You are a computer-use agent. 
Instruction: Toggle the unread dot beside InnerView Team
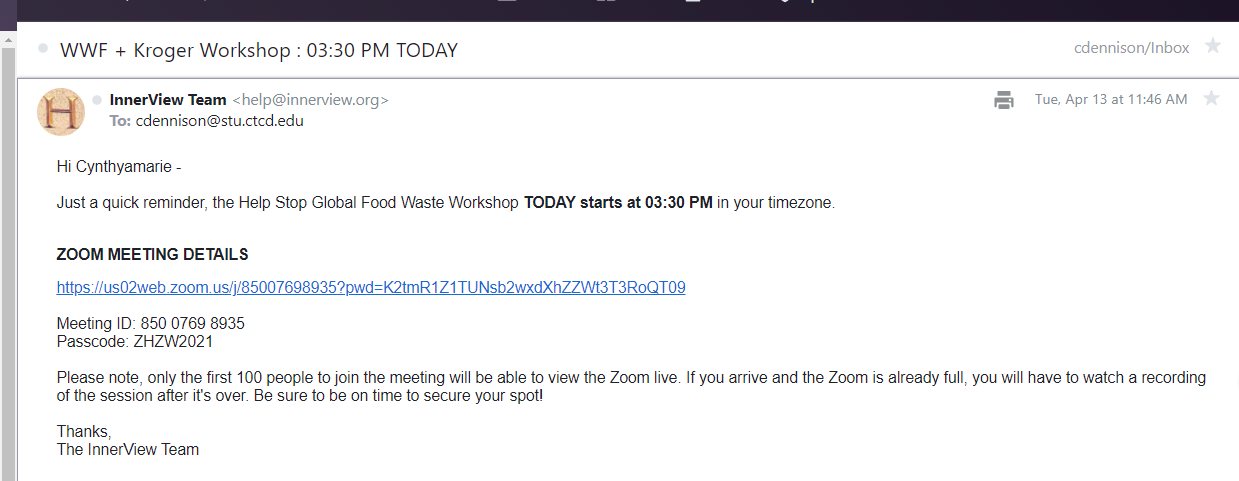coord(97,100)
